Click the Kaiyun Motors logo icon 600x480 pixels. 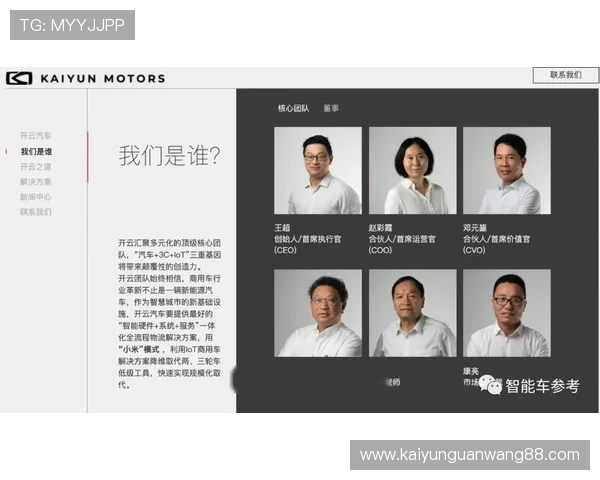click(19, 78)
